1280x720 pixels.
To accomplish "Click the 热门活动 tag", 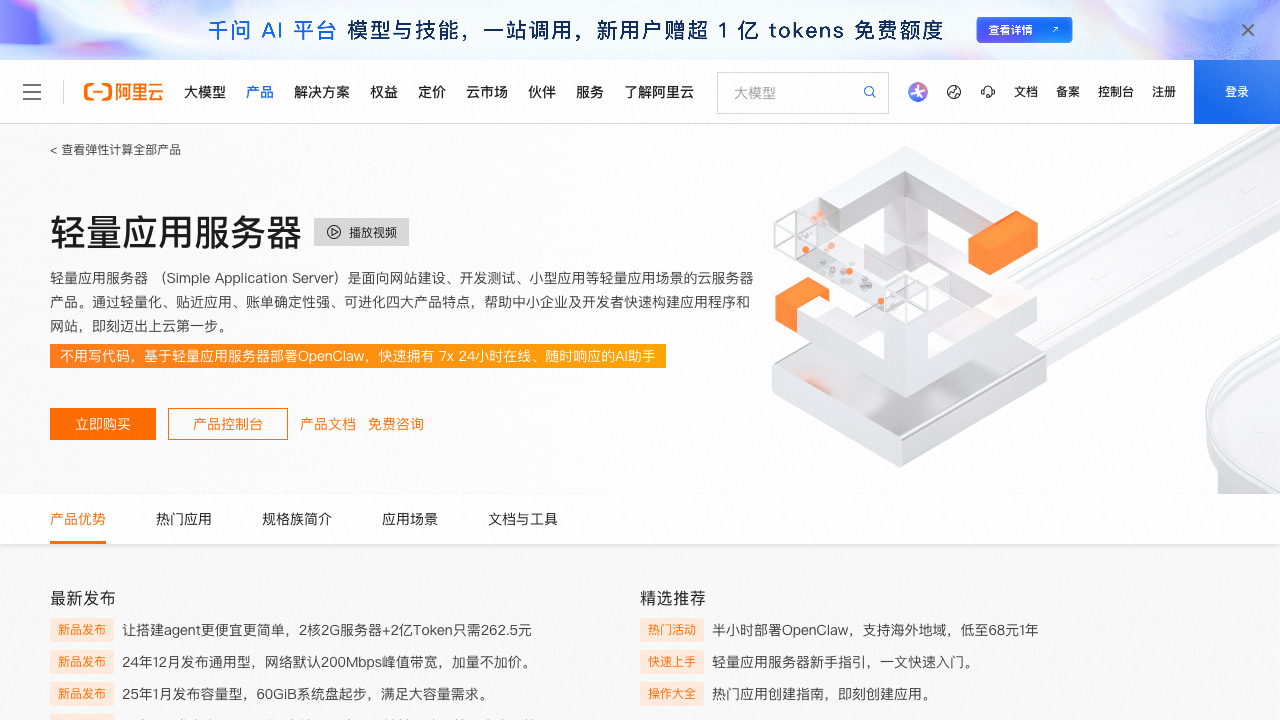I will pos(672,630).
